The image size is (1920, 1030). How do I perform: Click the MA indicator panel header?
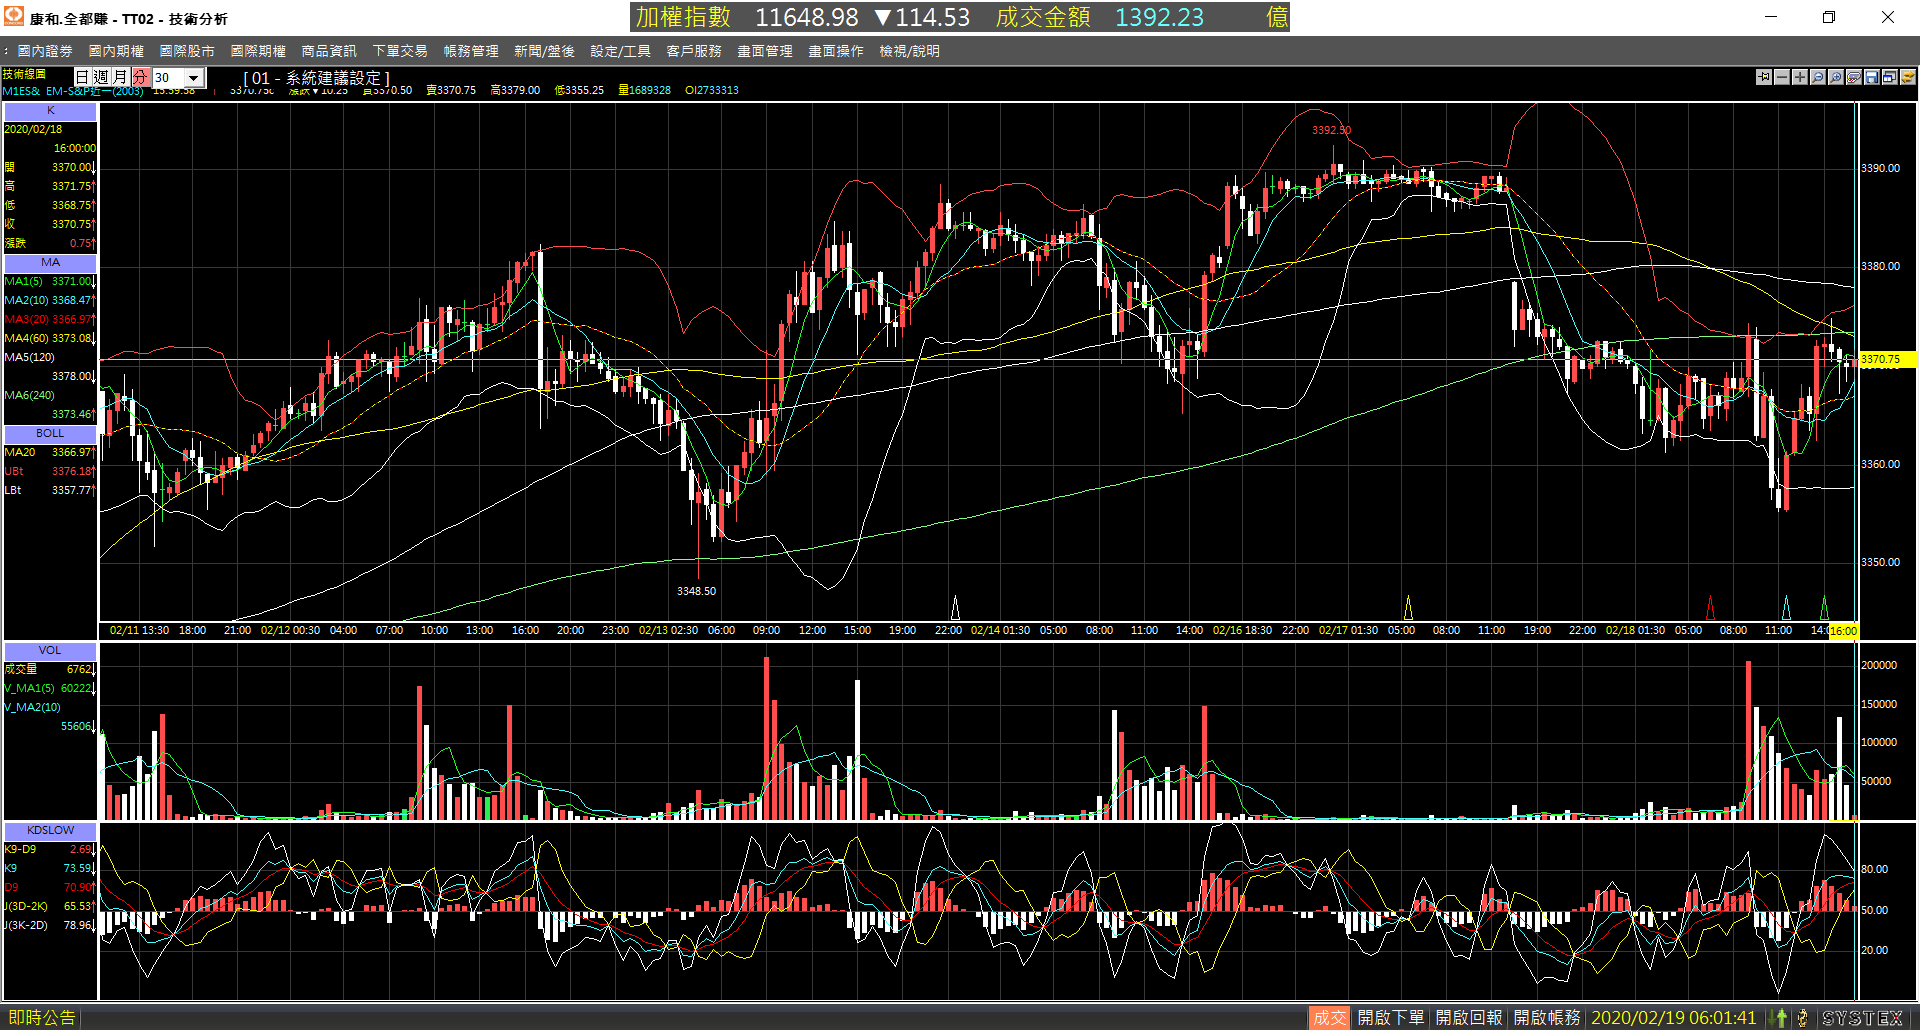tap(51, 263)
